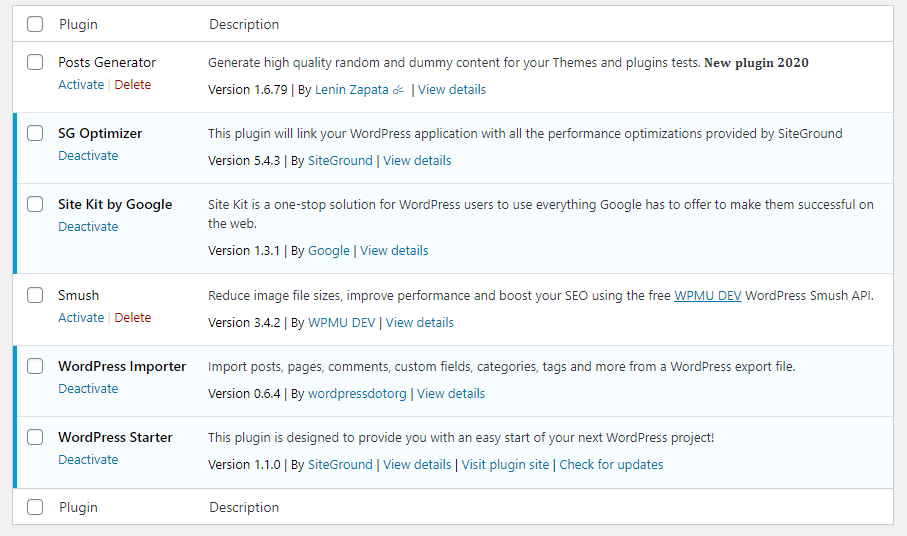This screenshot has width=907, height=536.
Task: Activate the Posts Generator plugin
Action: pos(81,85)
